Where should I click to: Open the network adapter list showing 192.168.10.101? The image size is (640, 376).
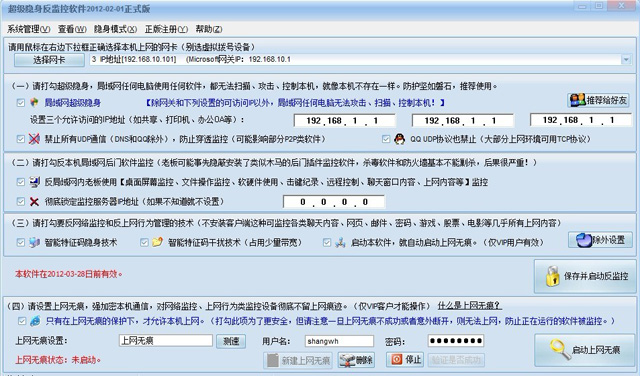(360, 60)
